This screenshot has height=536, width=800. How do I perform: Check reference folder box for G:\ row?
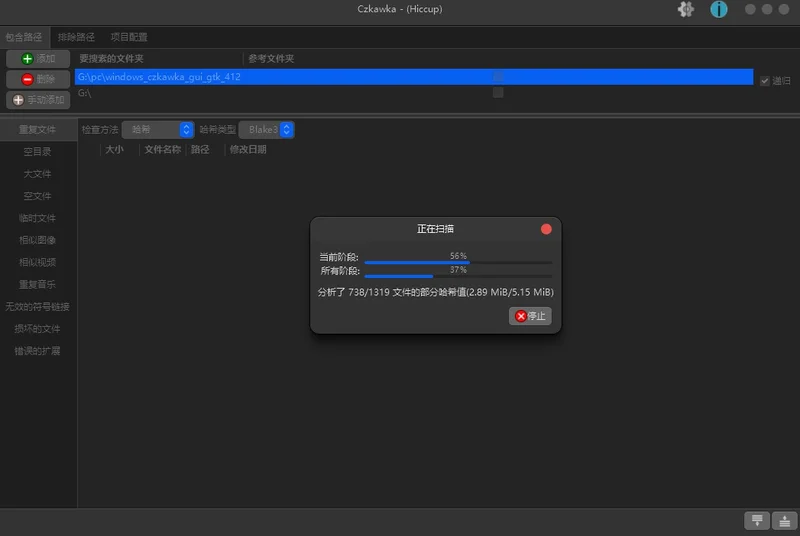[498, 92]
